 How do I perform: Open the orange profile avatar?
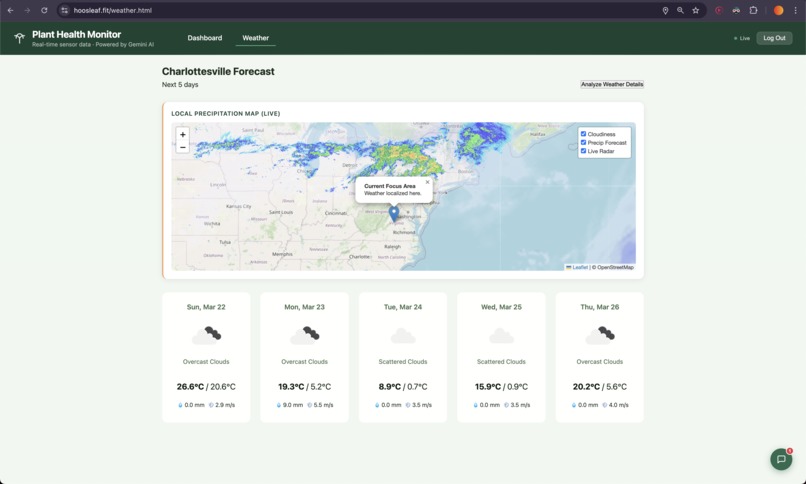click(x=778, y=10)
